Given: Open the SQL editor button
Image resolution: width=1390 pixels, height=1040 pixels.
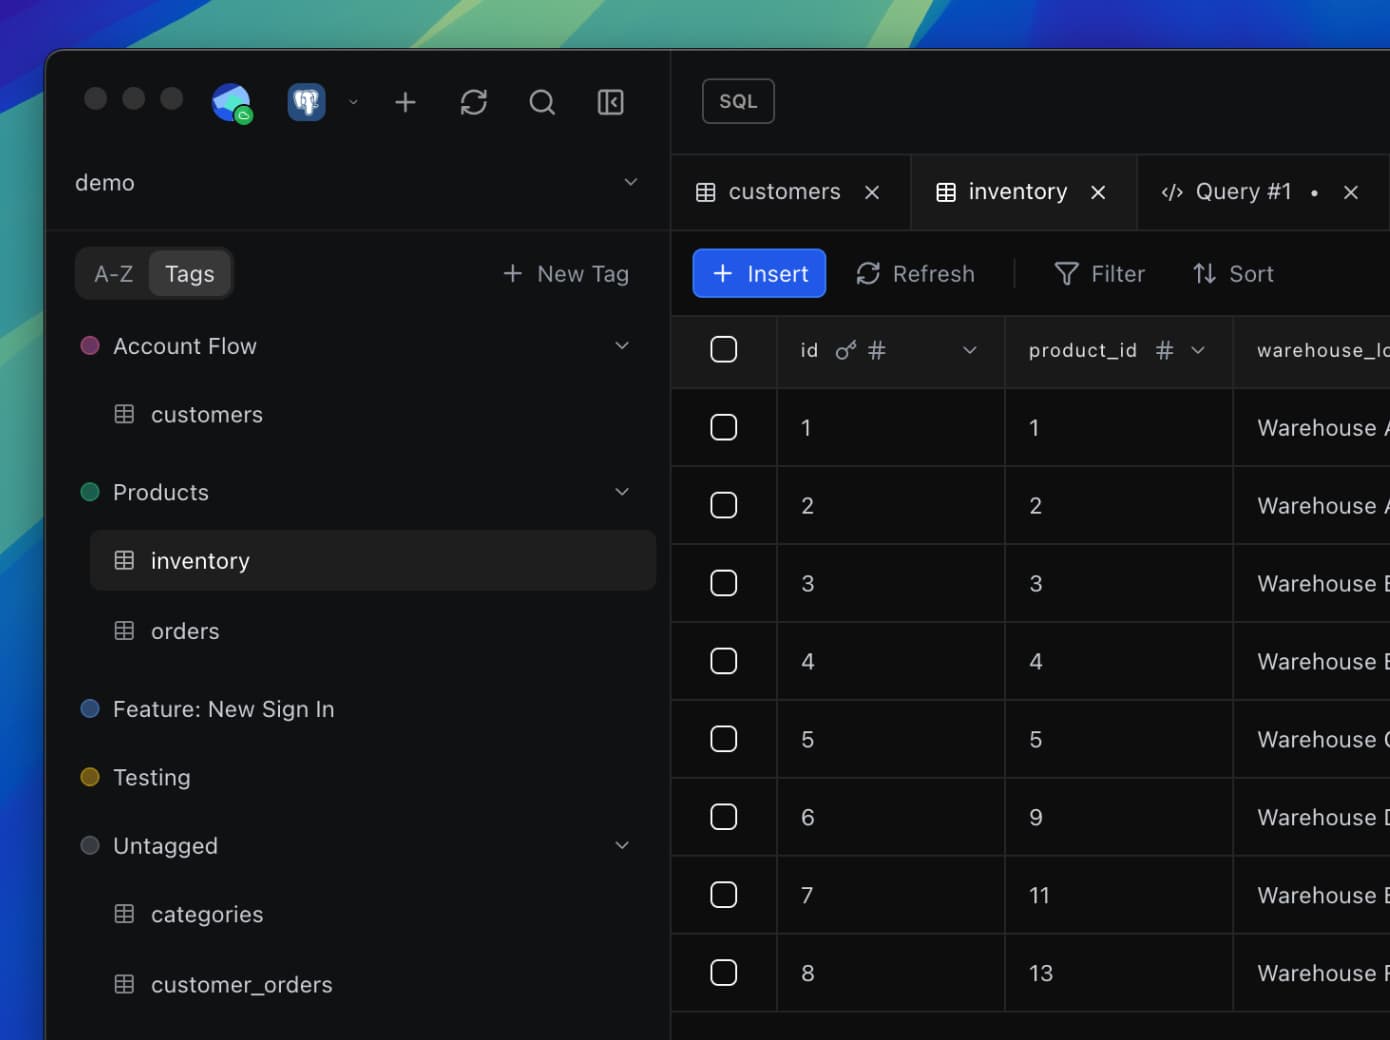Looking at the screenshot, I should coord(738,101).
